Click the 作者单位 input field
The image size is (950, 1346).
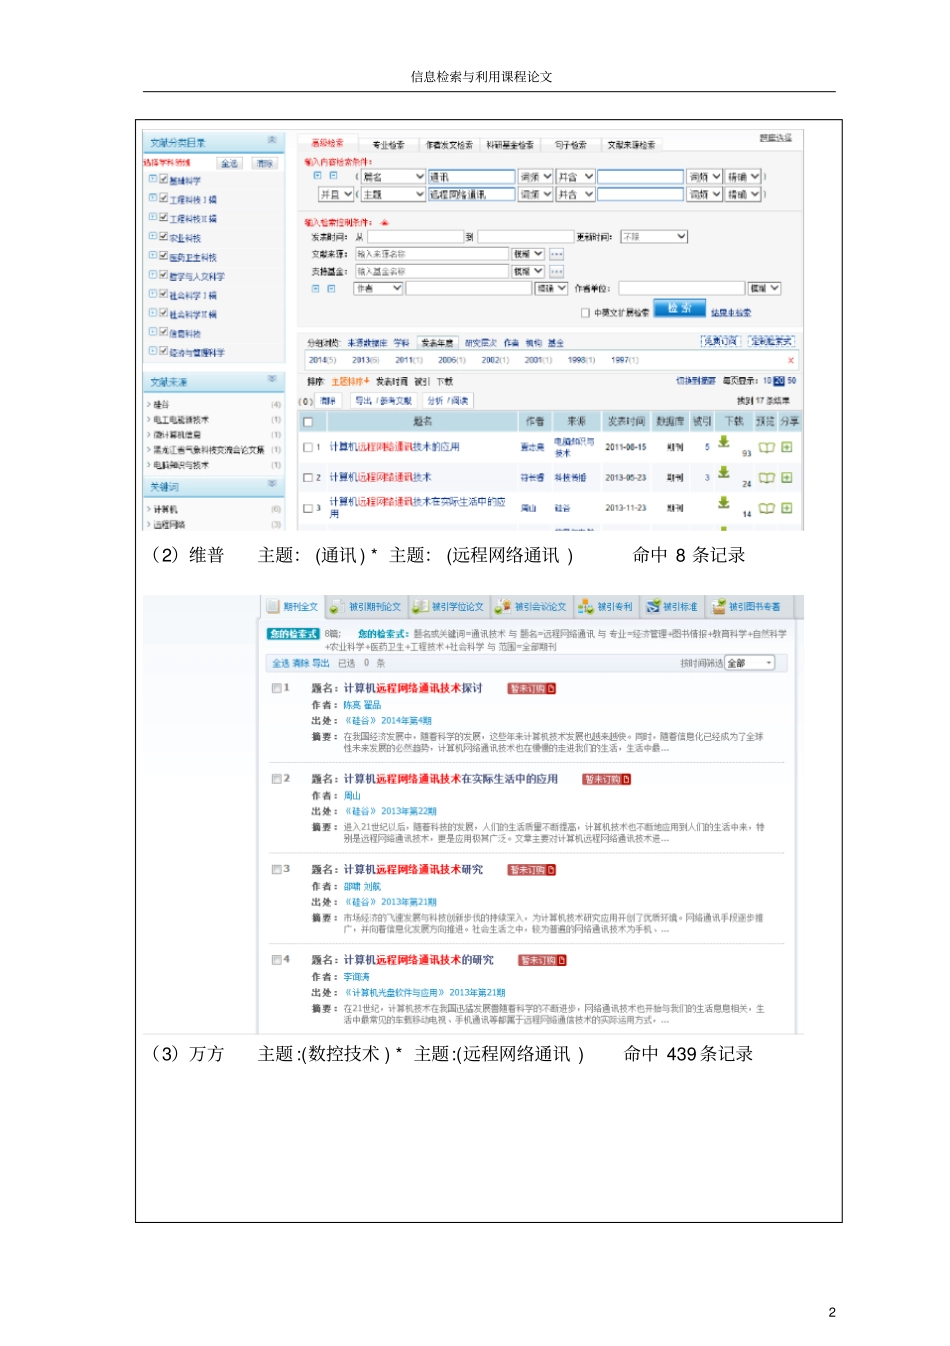[680, 288]
